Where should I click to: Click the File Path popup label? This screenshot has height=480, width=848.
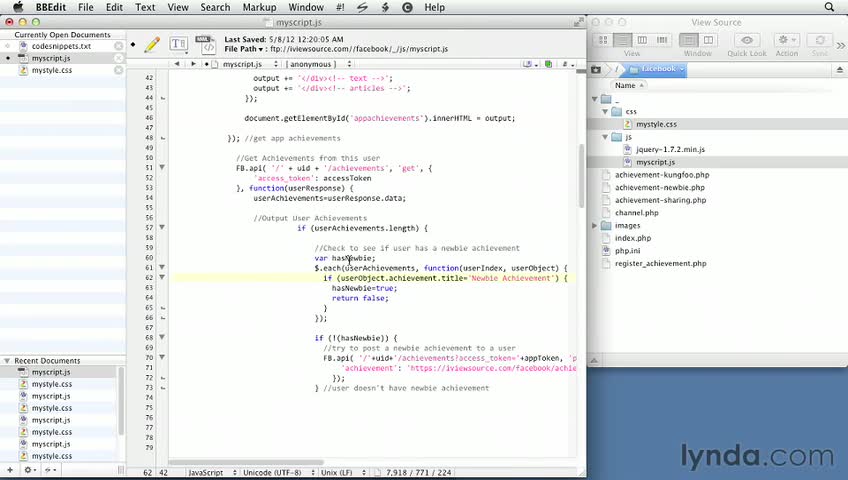pyautogui.click(x=244, y=49)
